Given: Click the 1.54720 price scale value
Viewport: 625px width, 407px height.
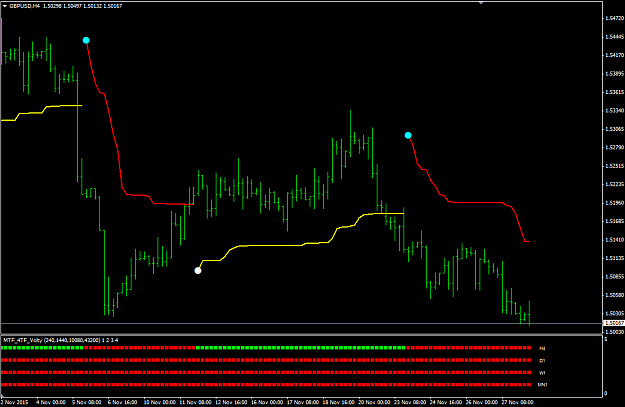Looking at the screenshot, I should coord(614,18).
